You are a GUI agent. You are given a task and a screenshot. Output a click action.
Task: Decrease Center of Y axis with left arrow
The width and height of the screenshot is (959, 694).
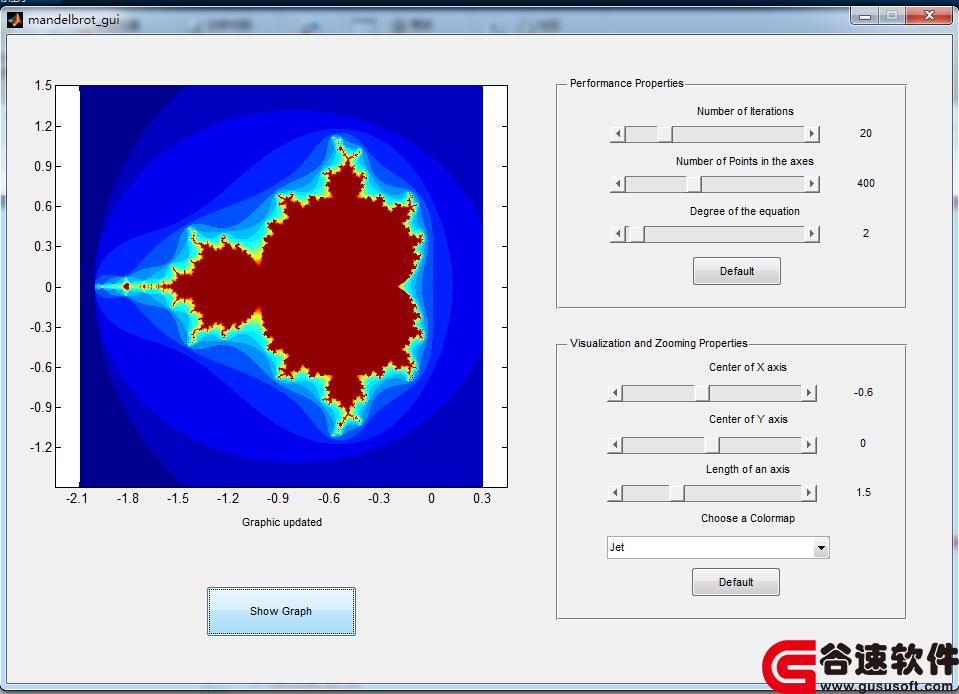615,445
